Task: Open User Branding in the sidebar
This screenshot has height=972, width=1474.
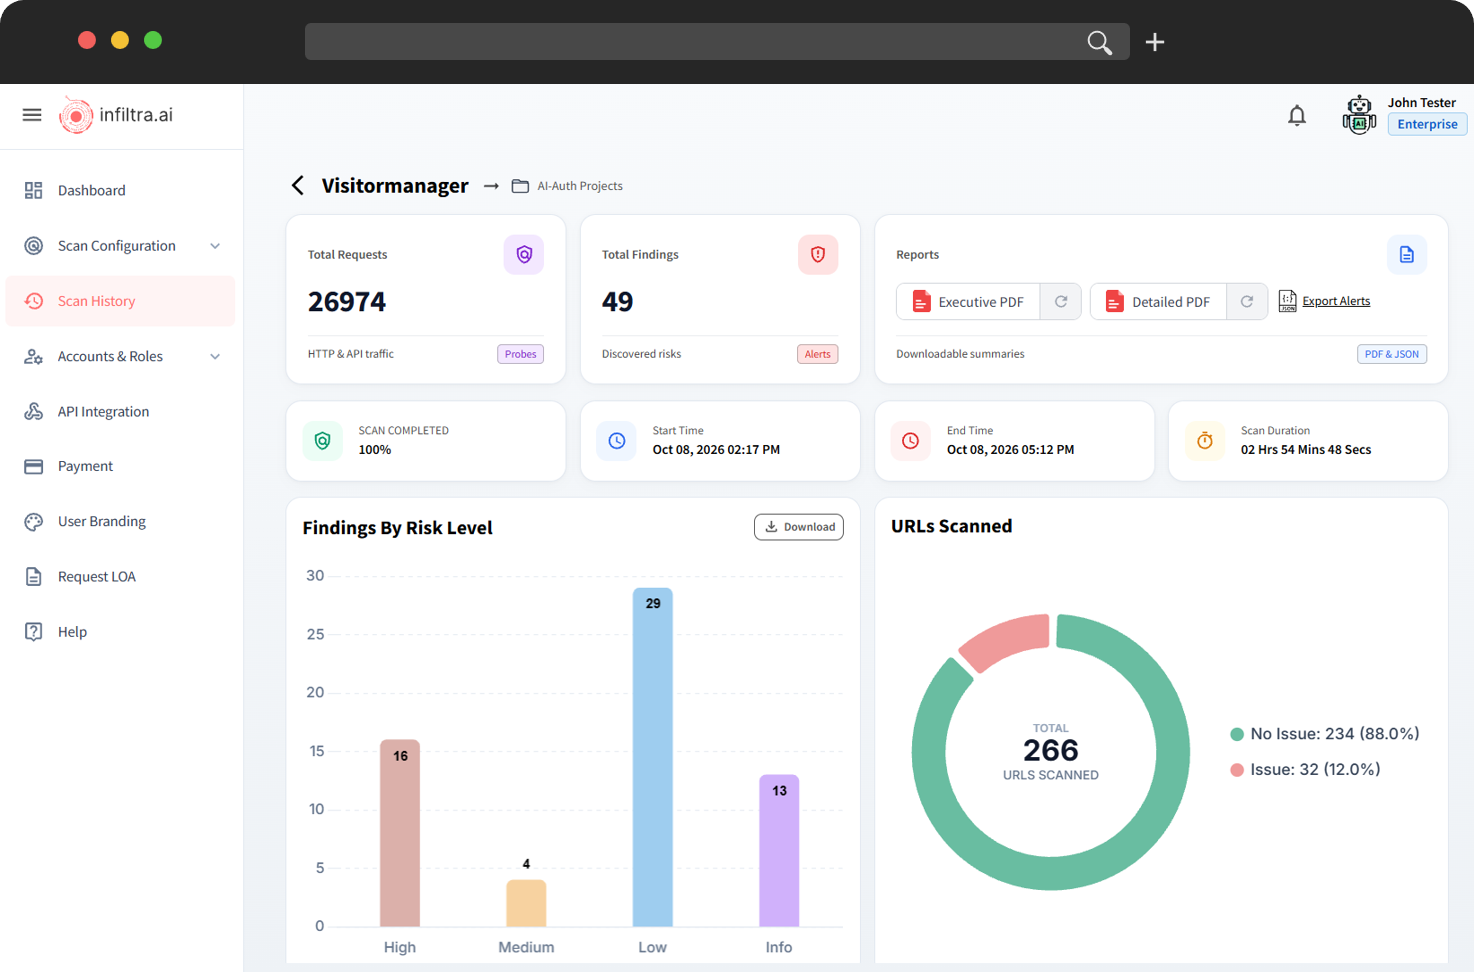Action: coord(120,522)
